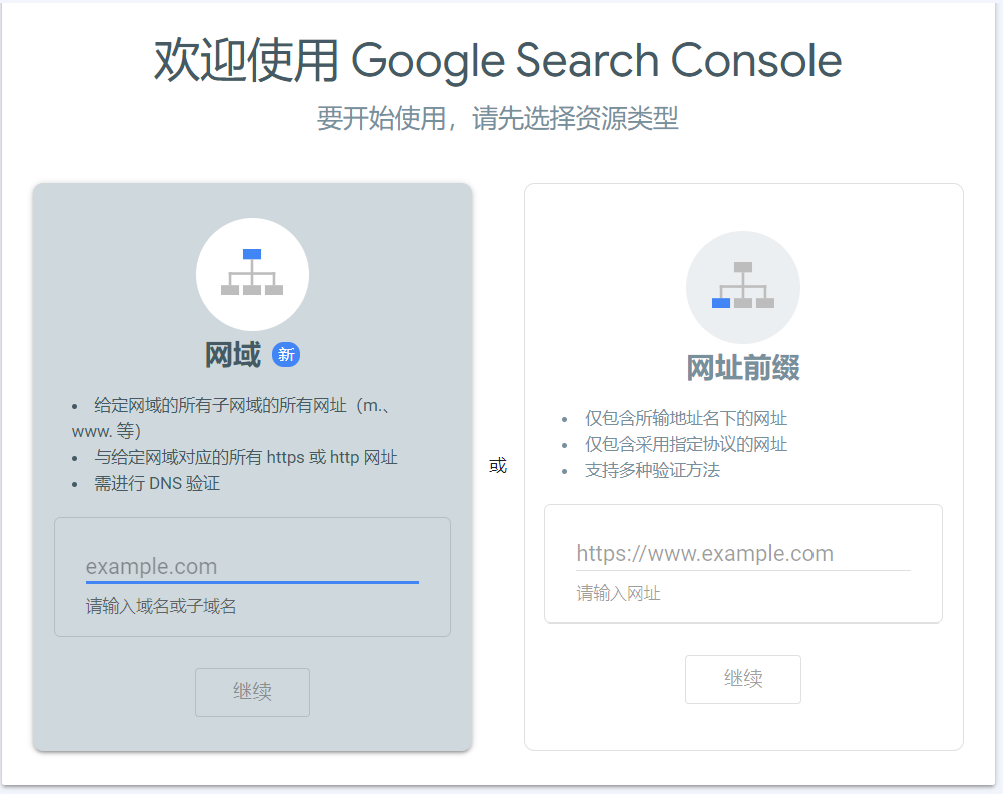The width and height of the screenshot is (1003, 794).
Task: Click the helper text "请输入域名或子域名"
Action: click(161, 606)
